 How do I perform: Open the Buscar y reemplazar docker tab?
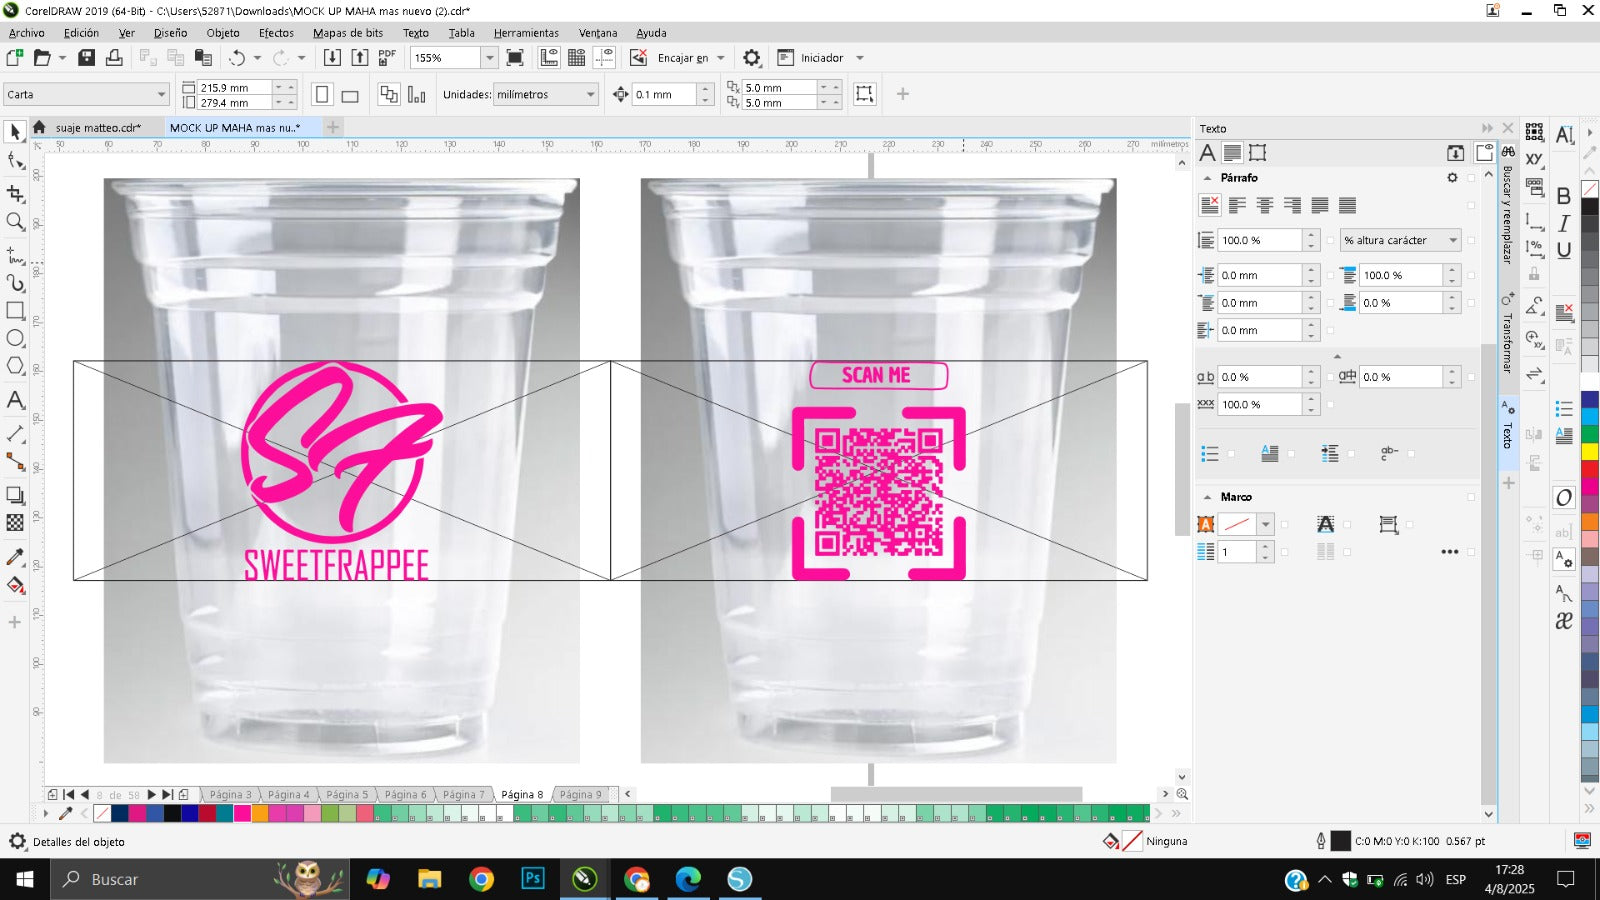coord(1507,205)
